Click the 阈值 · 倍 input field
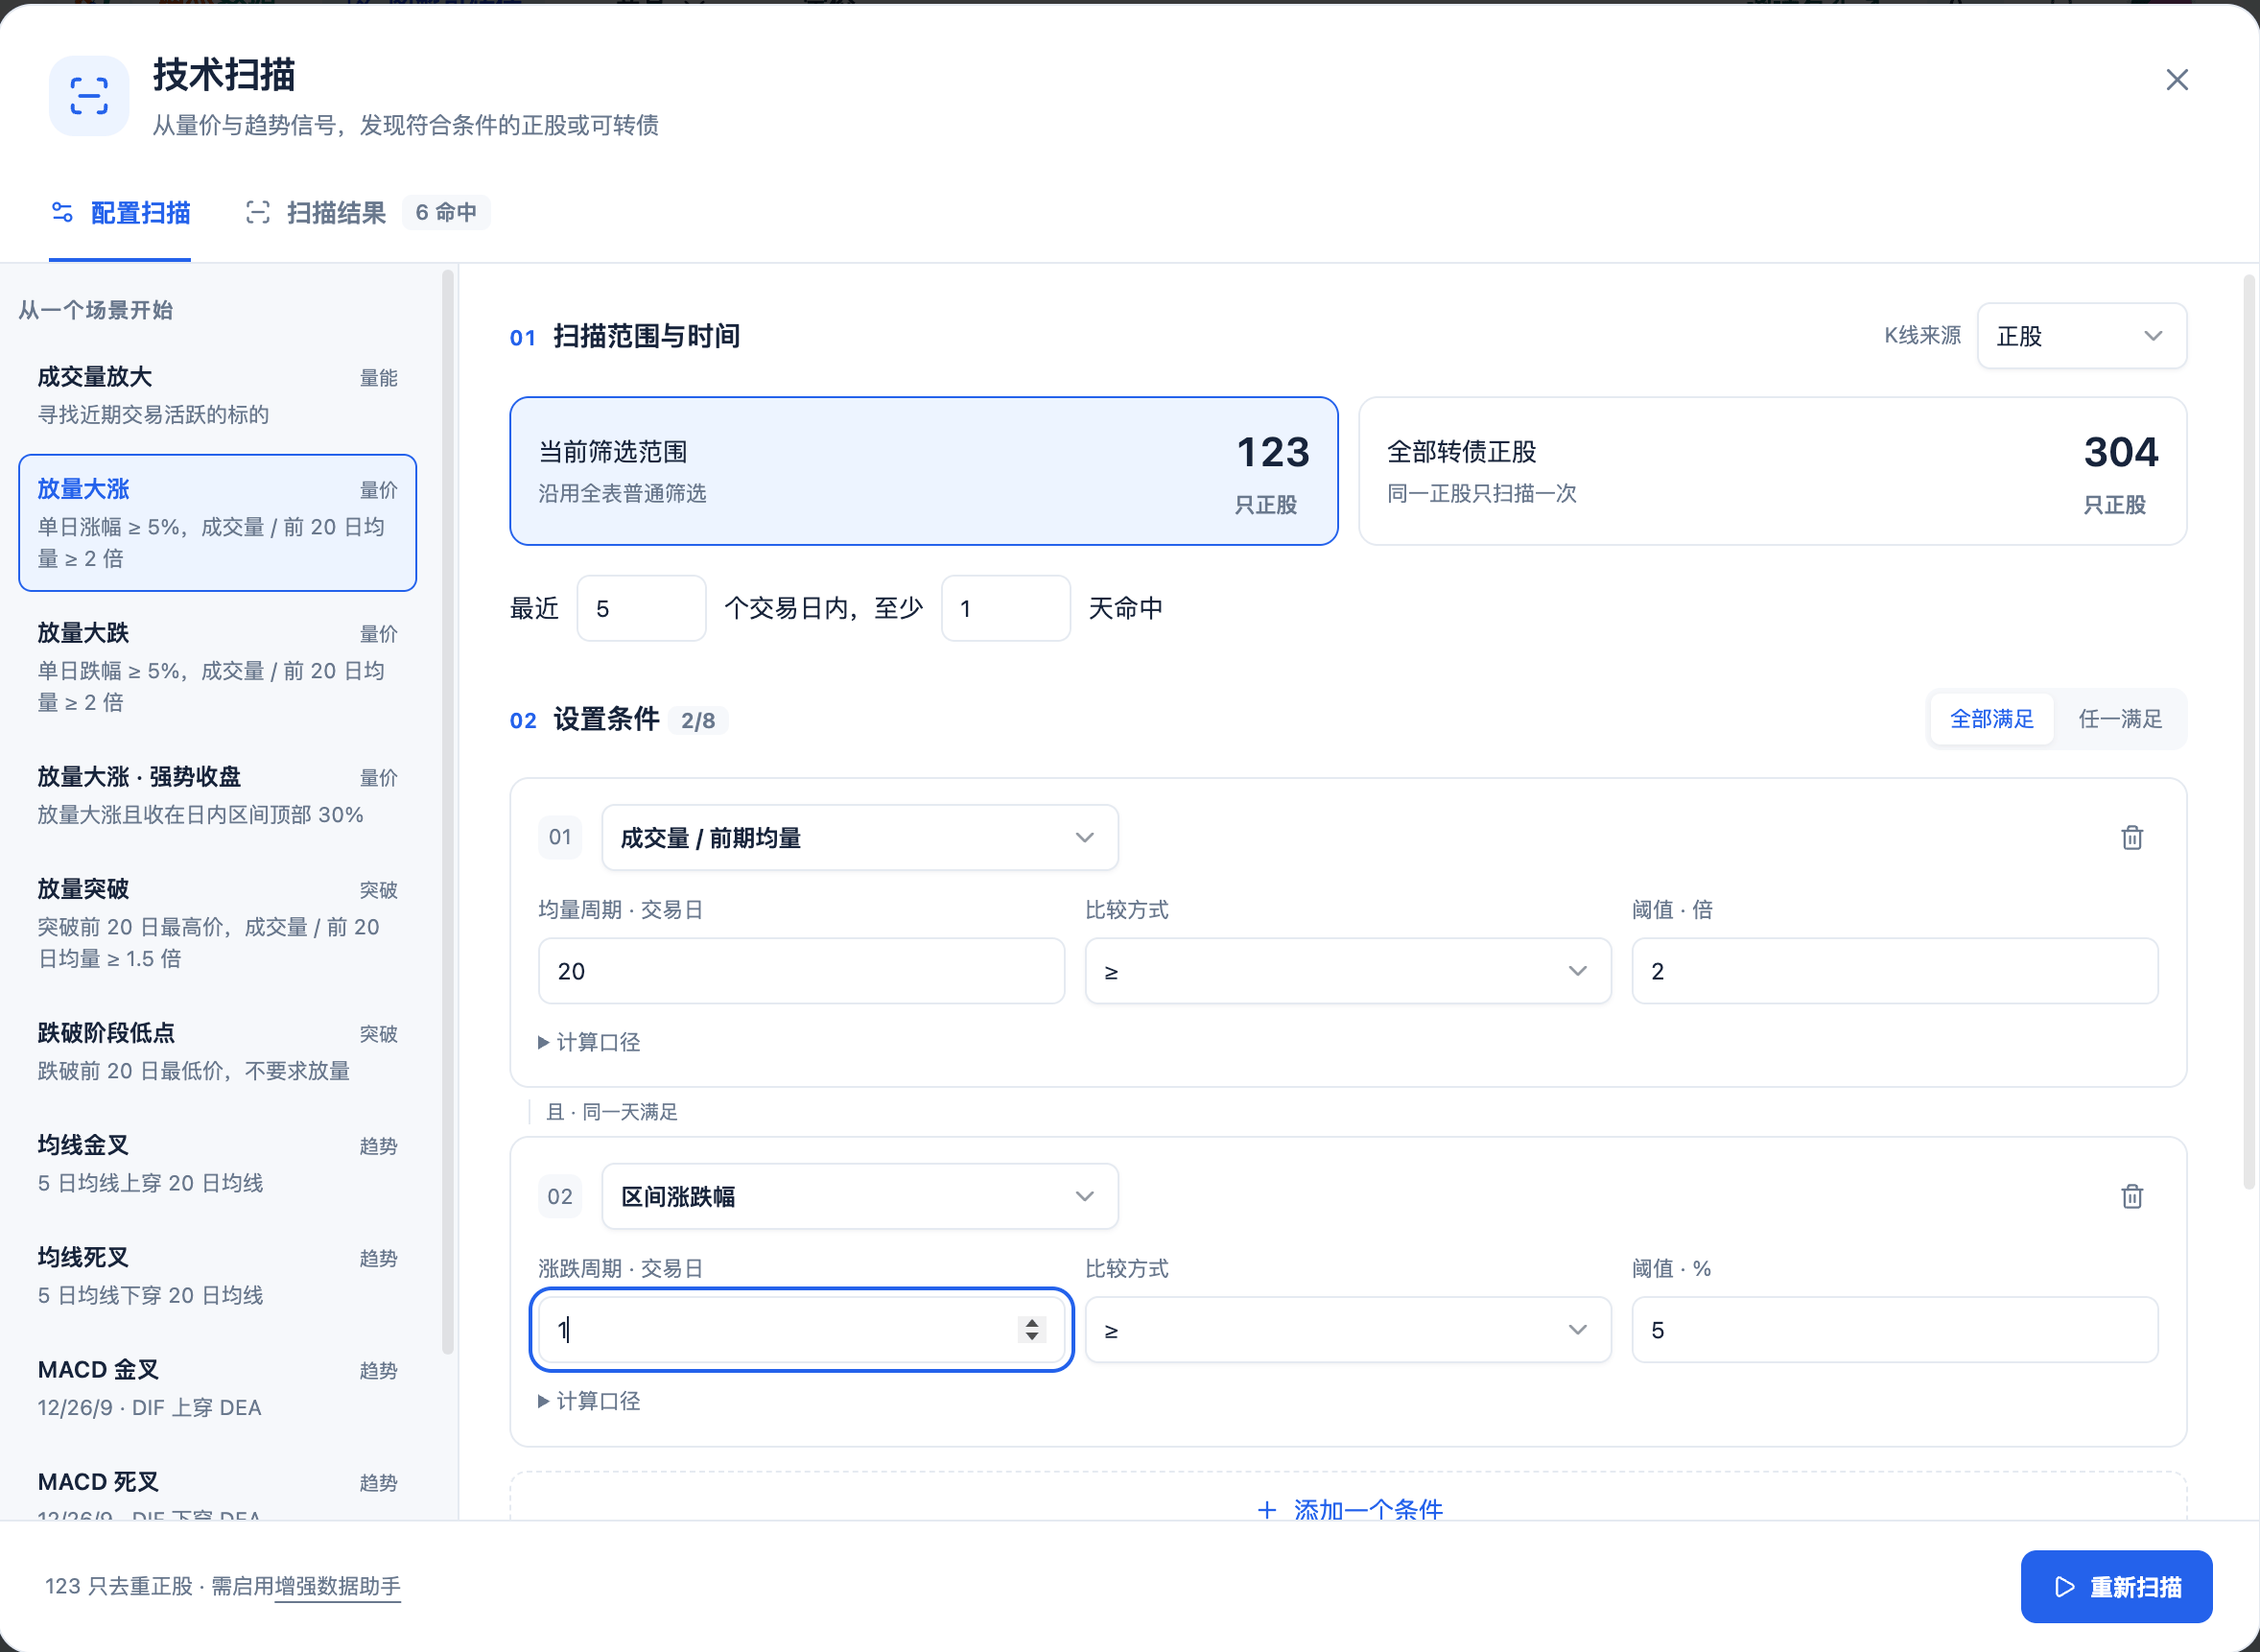The image size is (2260, 1652). pyautogui.click(x=1894, y=971)
